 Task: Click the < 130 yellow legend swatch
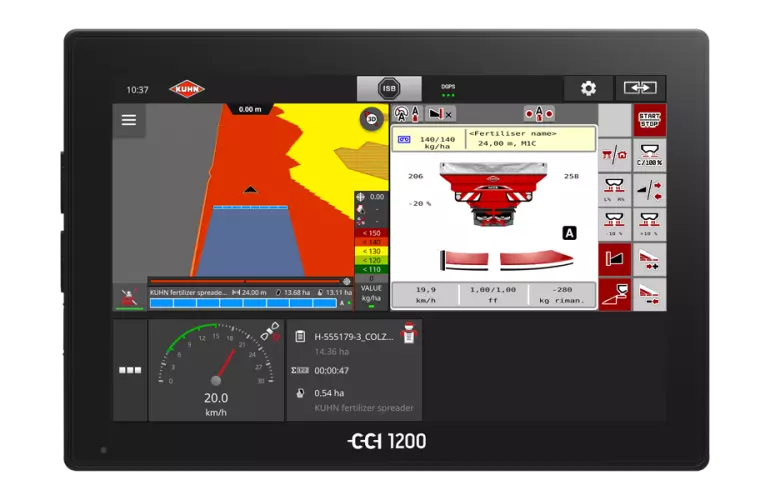371,251
